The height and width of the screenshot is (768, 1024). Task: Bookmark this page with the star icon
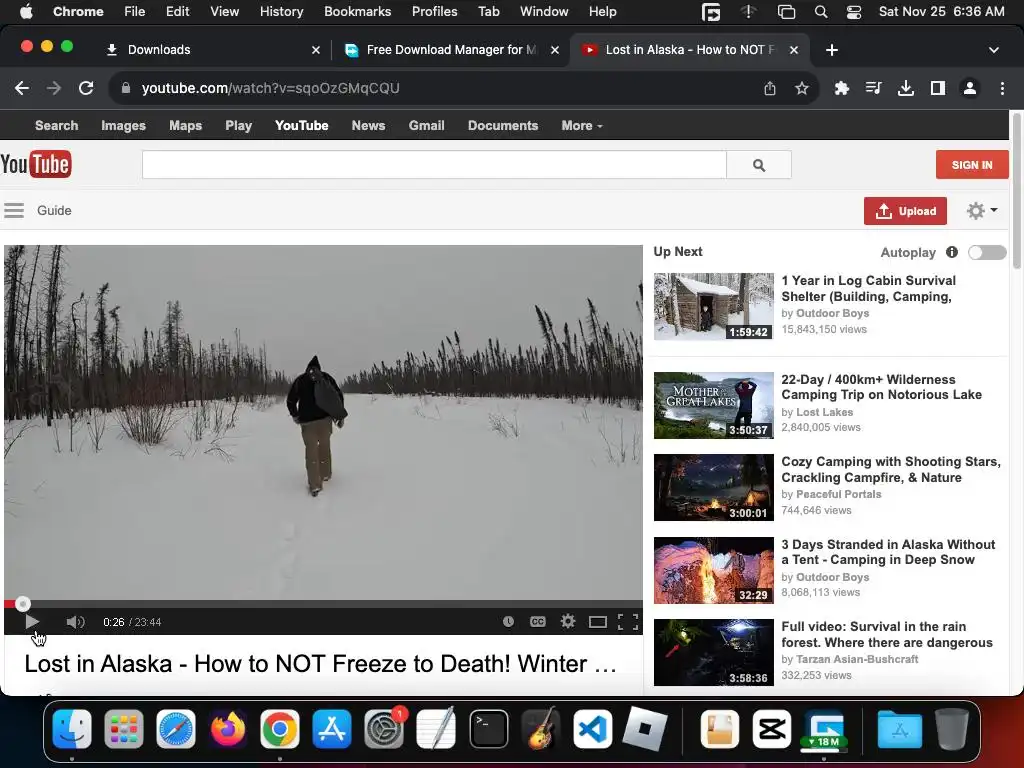pyautogui.click(x=801, y=88)
